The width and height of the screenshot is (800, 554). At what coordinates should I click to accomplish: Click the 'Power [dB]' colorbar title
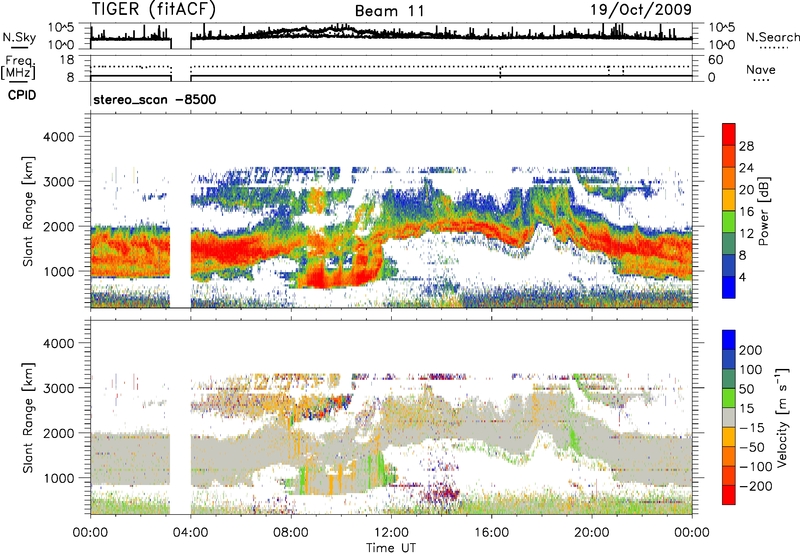coord(764,211)
